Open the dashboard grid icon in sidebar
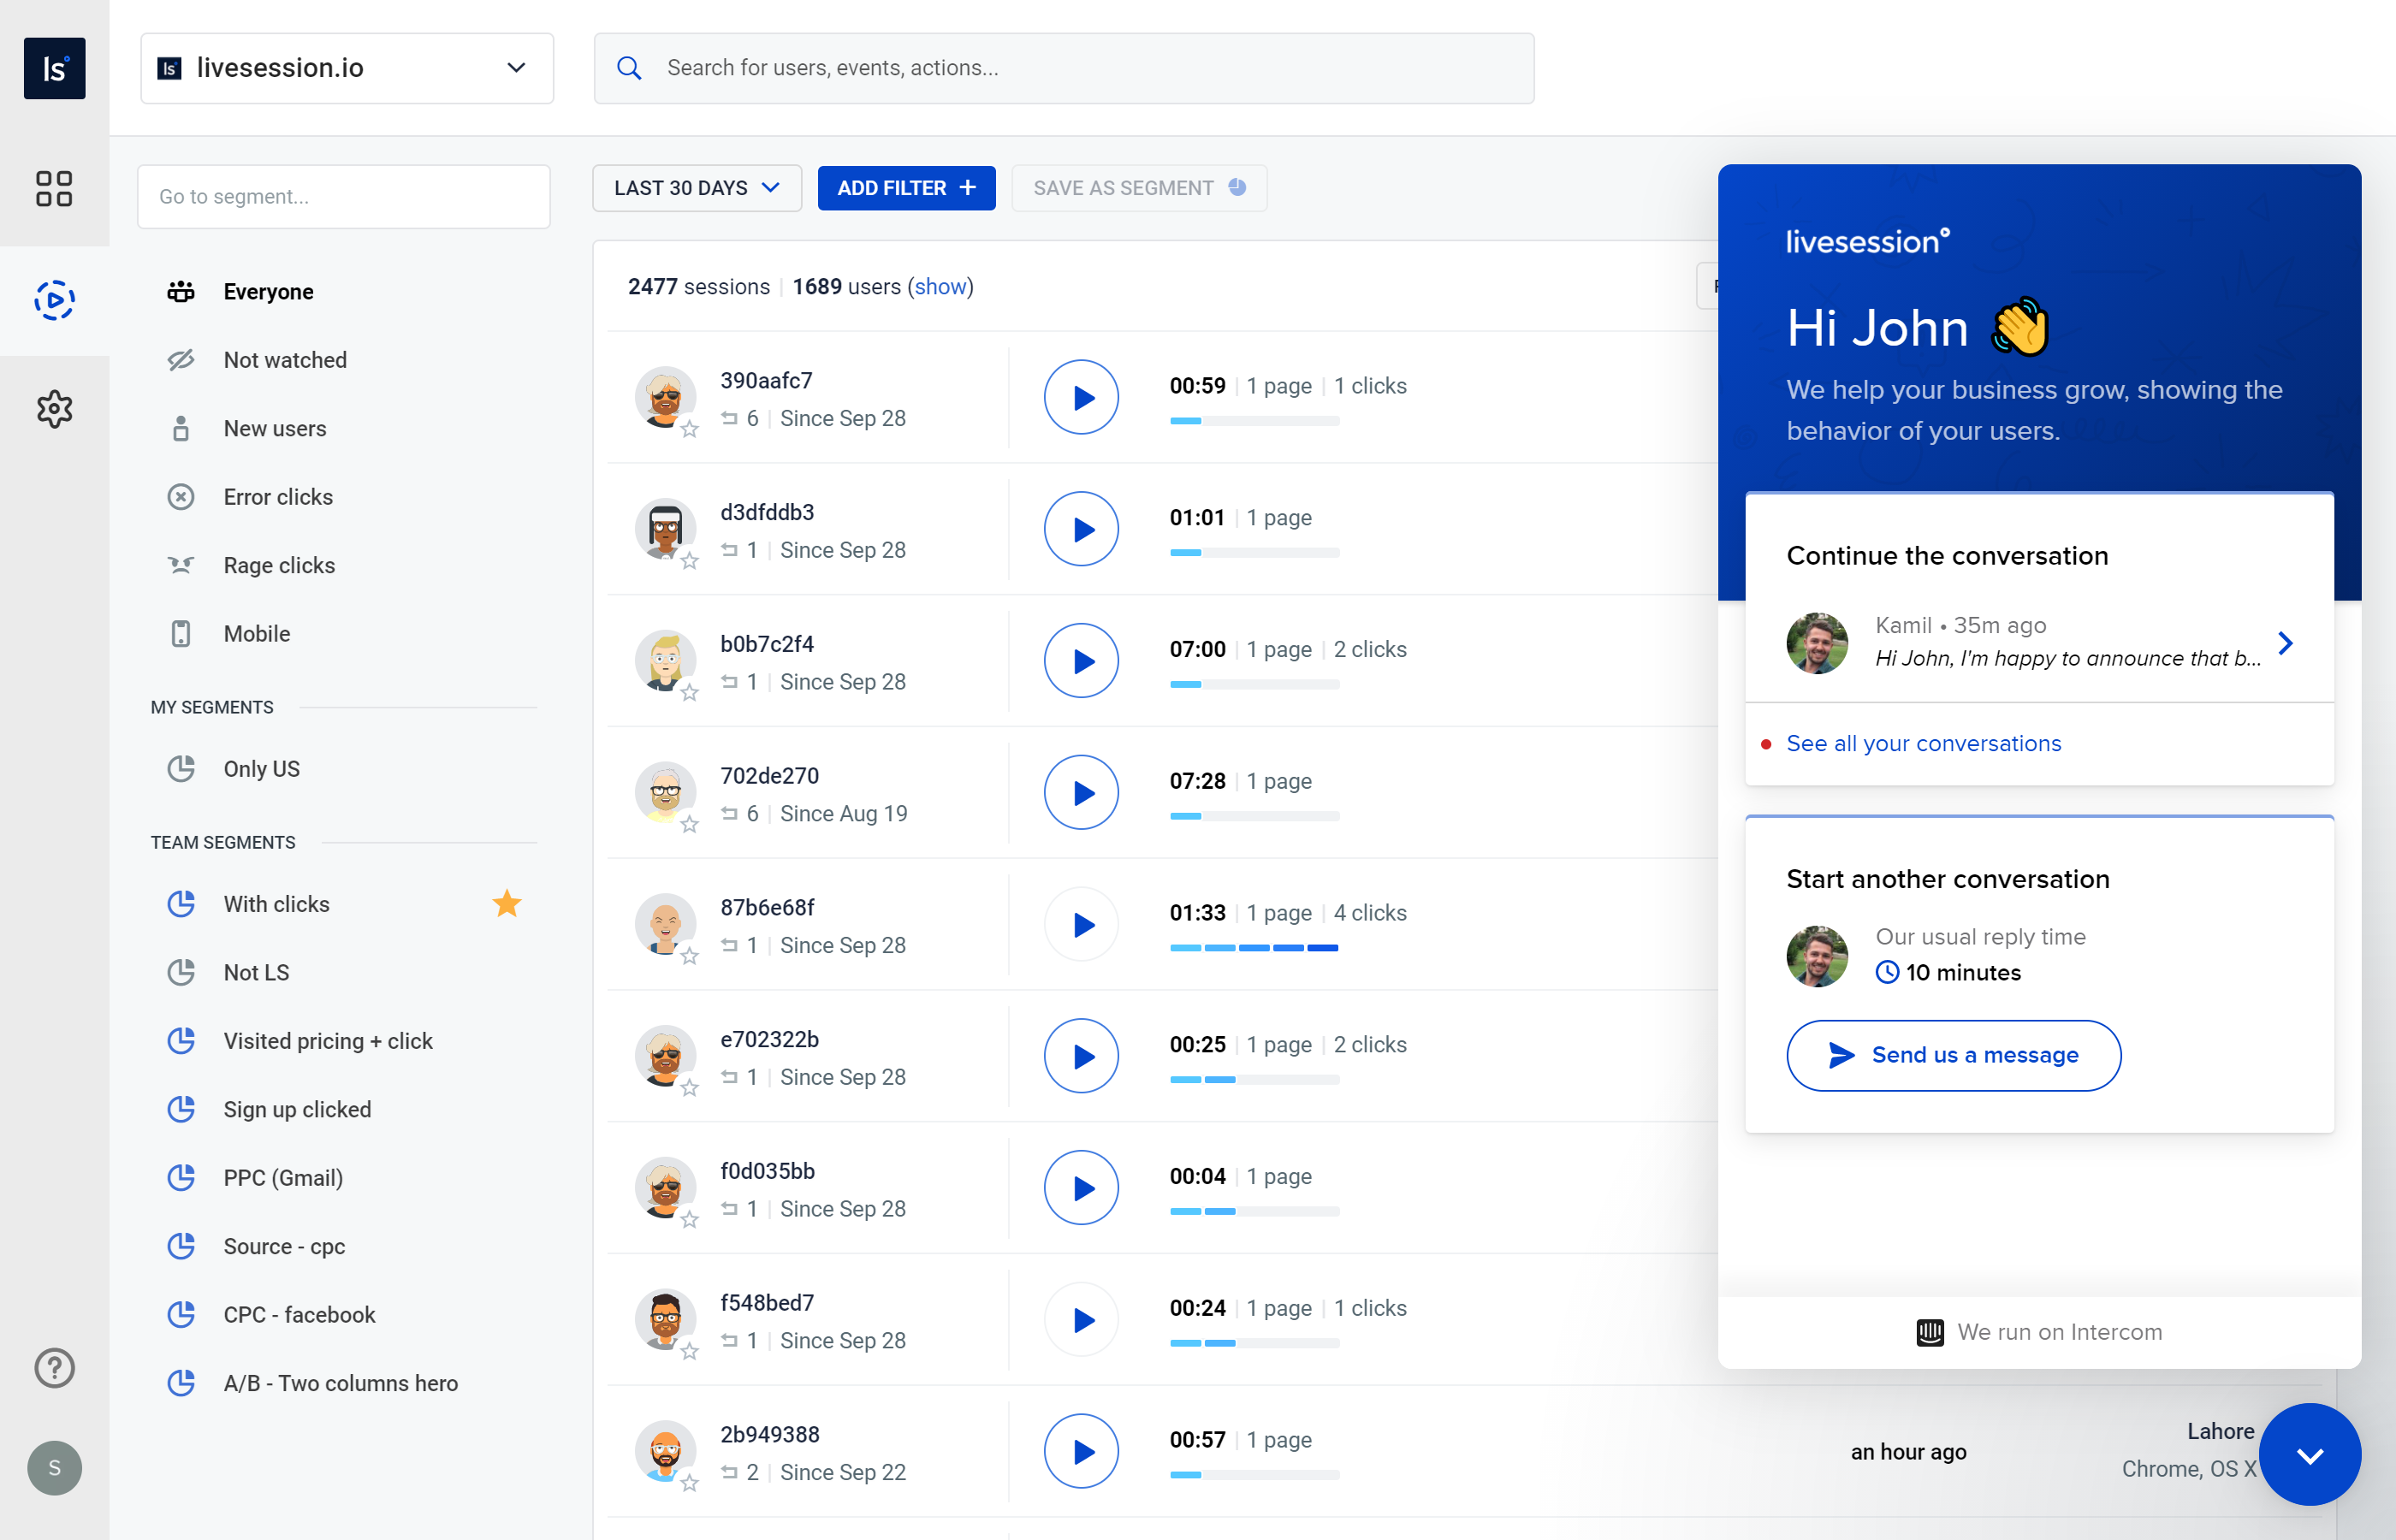This screenshot has height=1540, width=2396. (54, 189)
